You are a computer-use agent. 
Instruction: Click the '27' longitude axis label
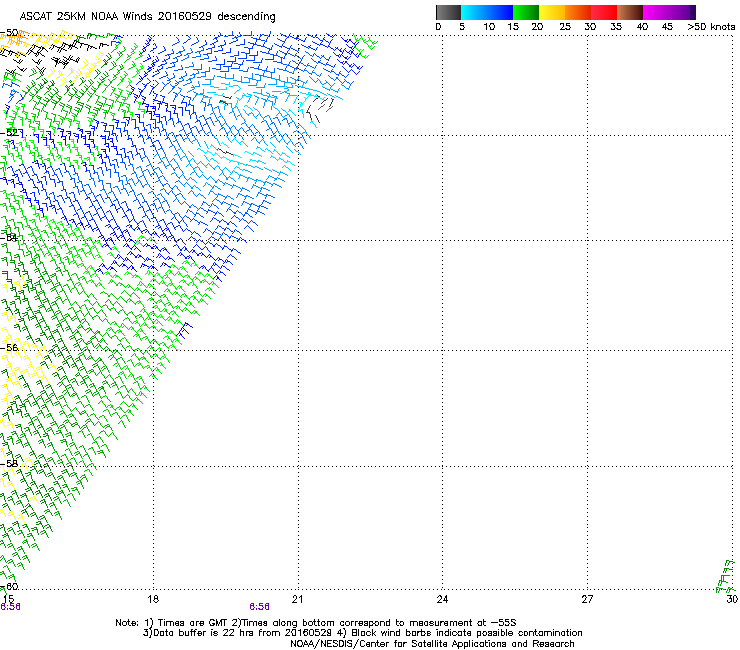(587, 599)
